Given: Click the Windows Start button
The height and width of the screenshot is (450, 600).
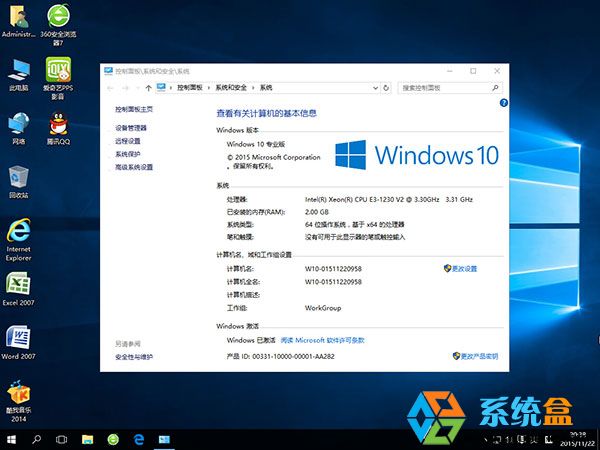Looking at the screenshot, I should [12, 439].
